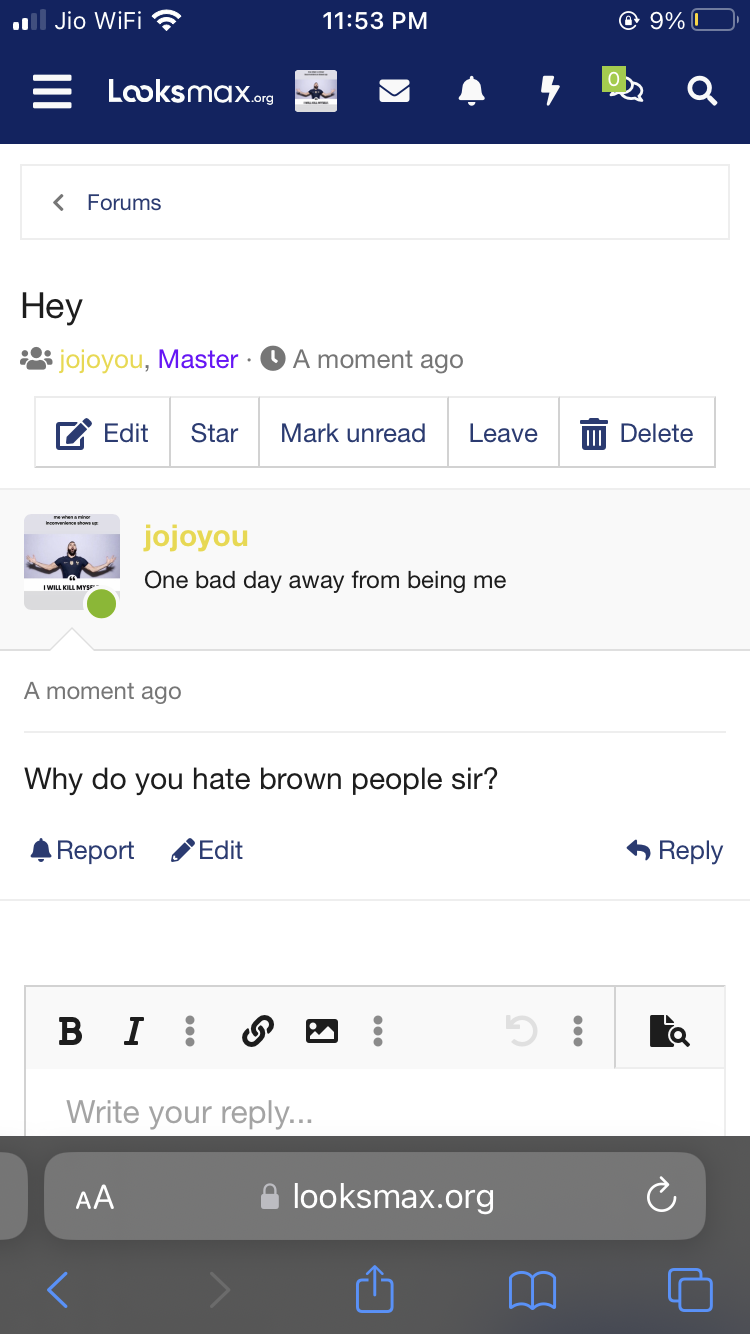Open the envelope inbox icon
The image size is (750, 1334).
[395, 91]
